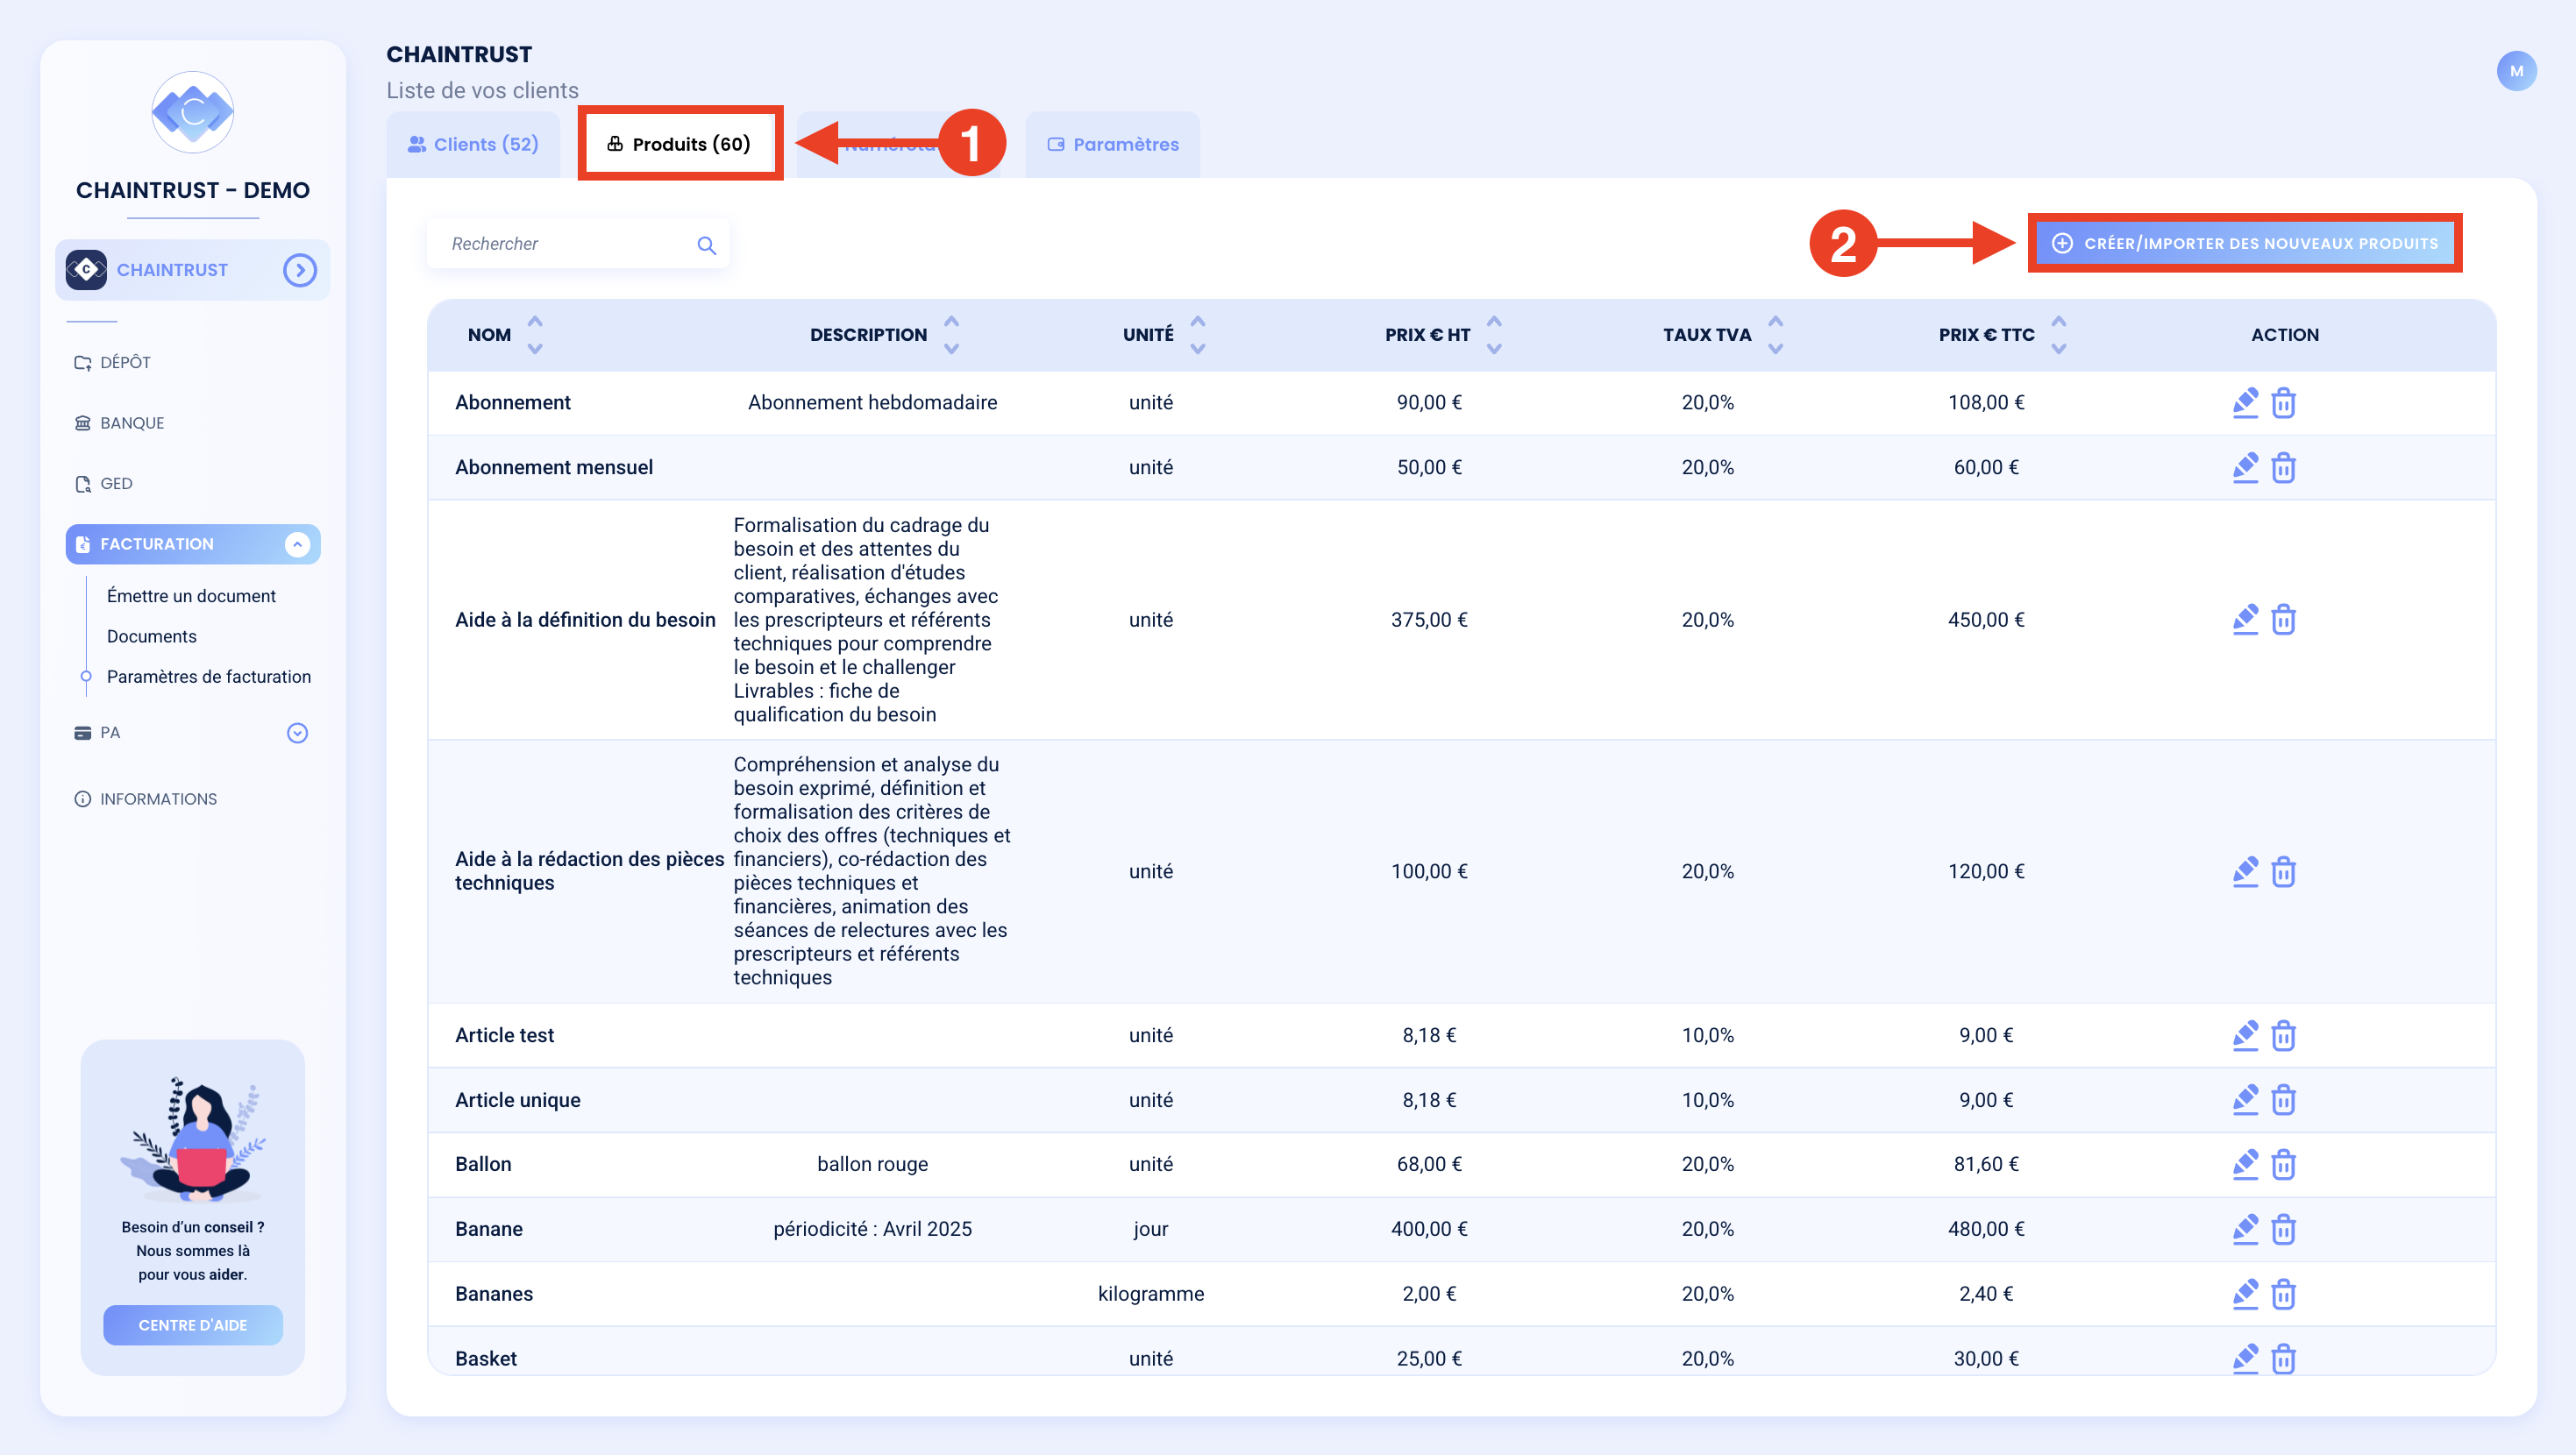Expand the PA menu section
Image resolution: width=2576 pixels, height=1455 pixels.
297,733
